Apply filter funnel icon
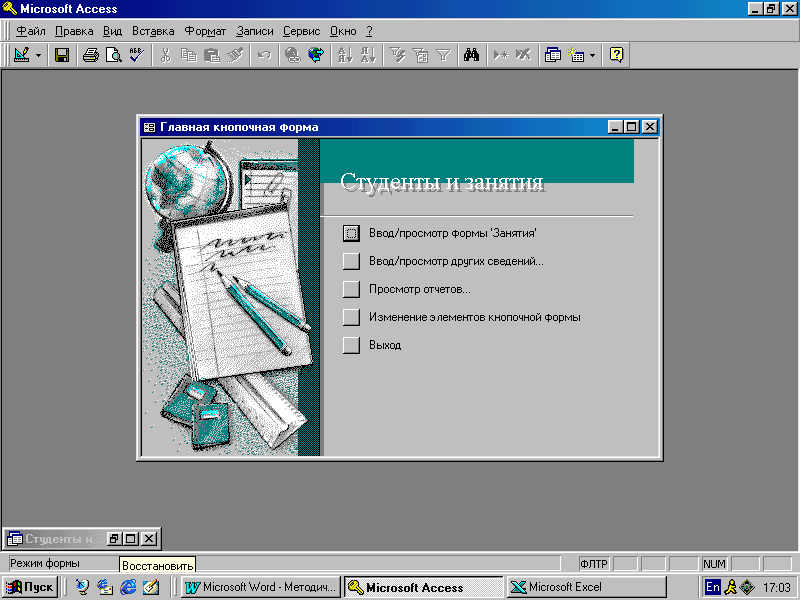The width and height of the screenshot is (800, 600). pos(443,55)
